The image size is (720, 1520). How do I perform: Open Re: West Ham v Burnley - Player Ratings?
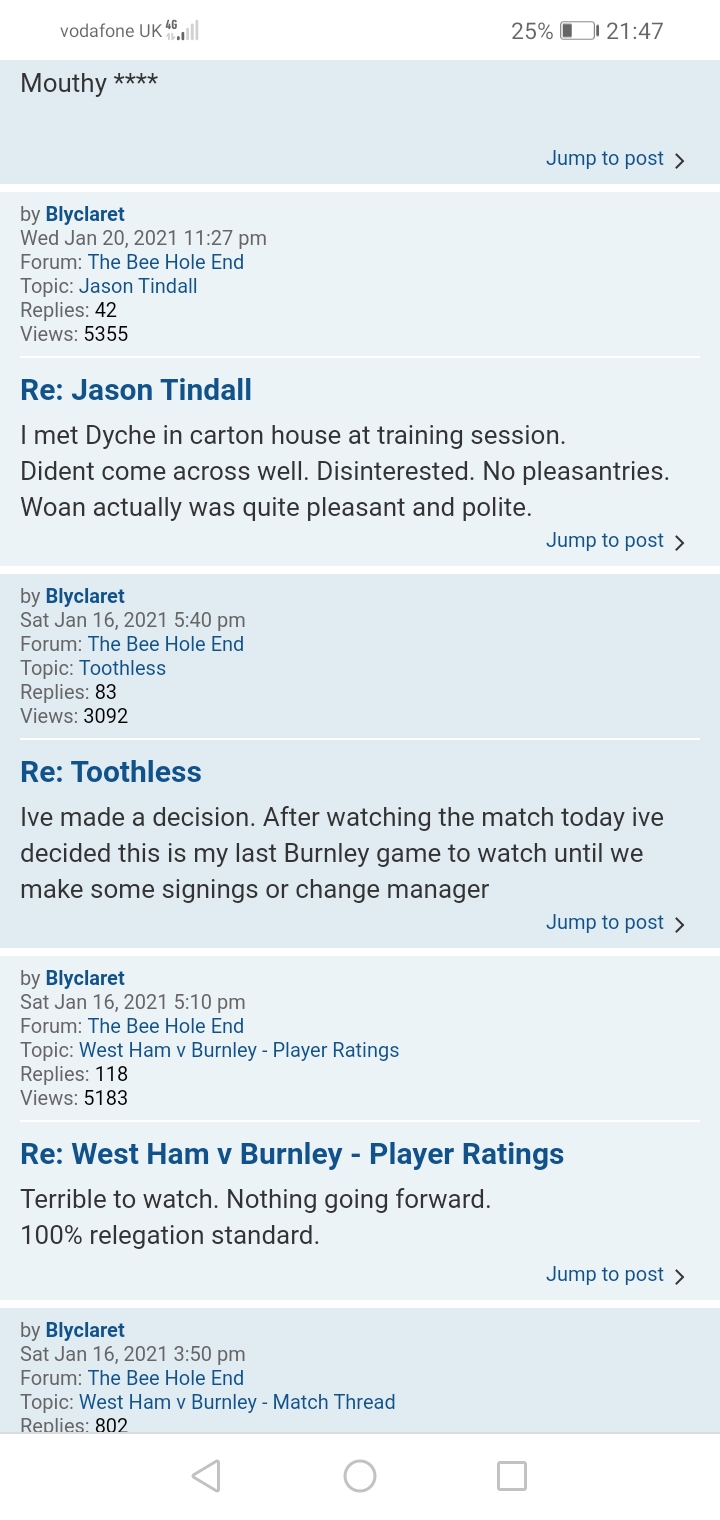pyautogui.click(x=292, y=1154)
